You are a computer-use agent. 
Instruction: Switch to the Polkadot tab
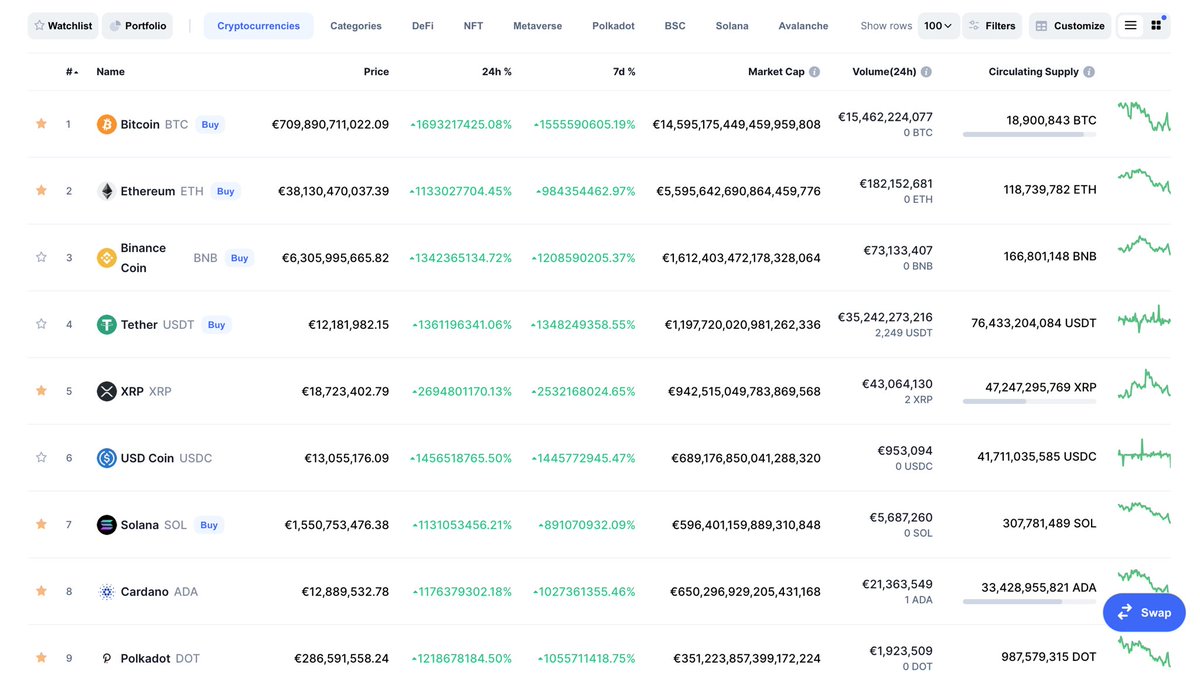613,26
